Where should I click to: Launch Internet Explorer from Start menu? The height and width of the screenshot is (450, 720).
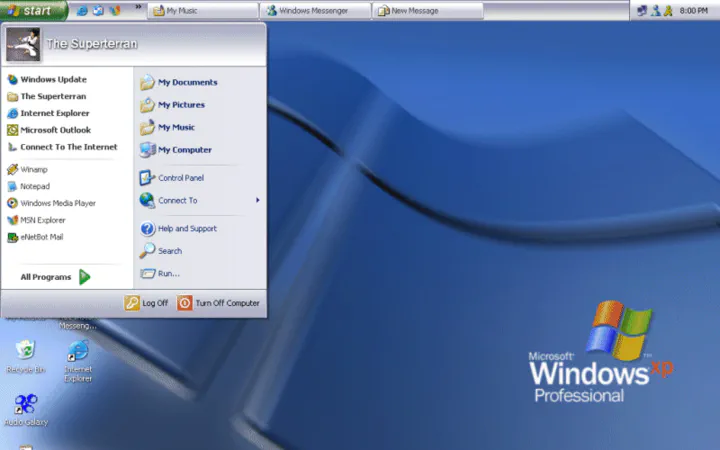pyautogui.click(x=48, y=113)
